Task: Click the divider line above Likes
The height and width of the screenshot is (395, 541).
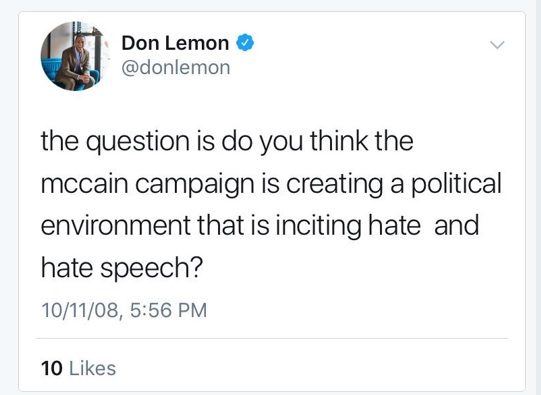Action: coord(272,338)
